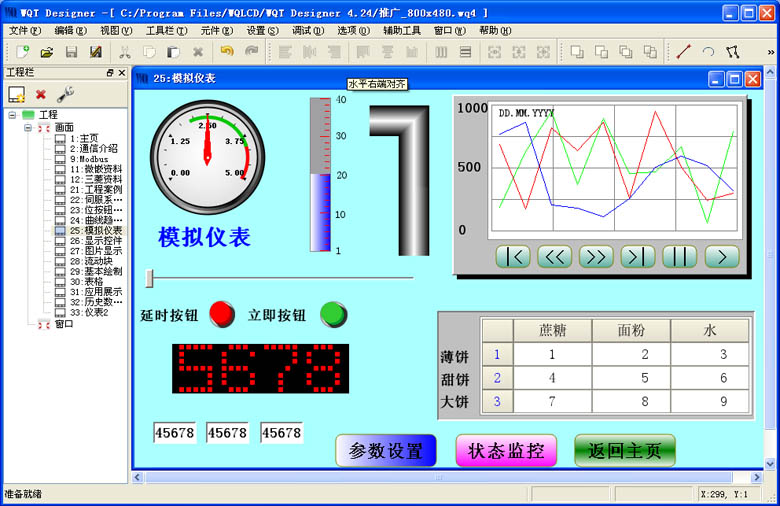Select the arc drawing tool
The width and height of the screenshot is (780, 506).
pos(708,52)
